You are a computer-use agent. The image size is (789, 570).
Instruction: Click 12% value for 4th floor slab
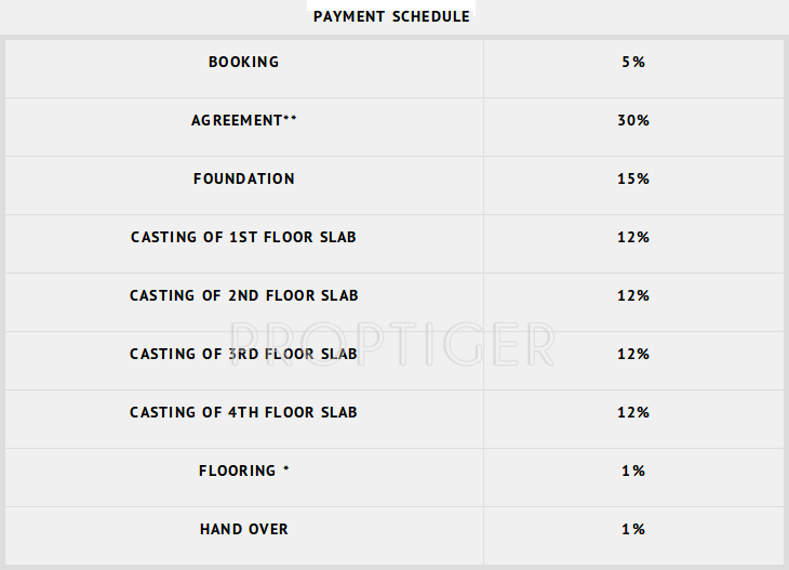634,412
